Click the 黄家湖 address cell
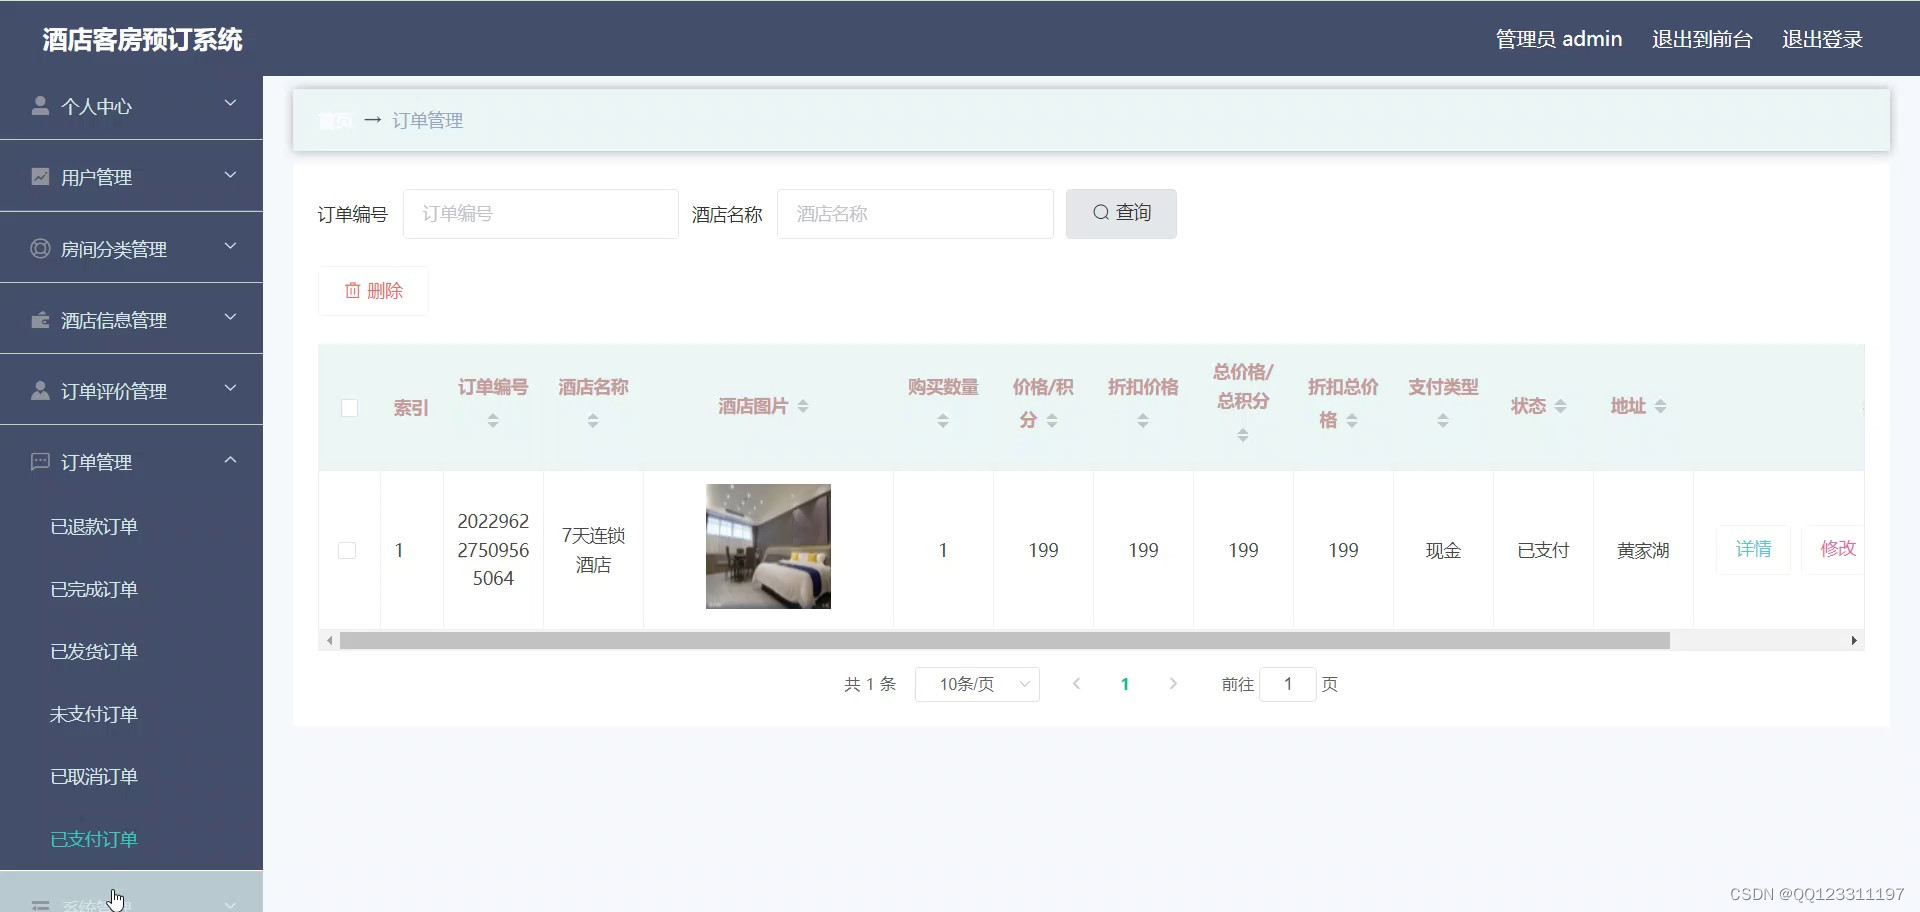The image size is (1920, 912). pyautogui.click(x=1643, y=550)
